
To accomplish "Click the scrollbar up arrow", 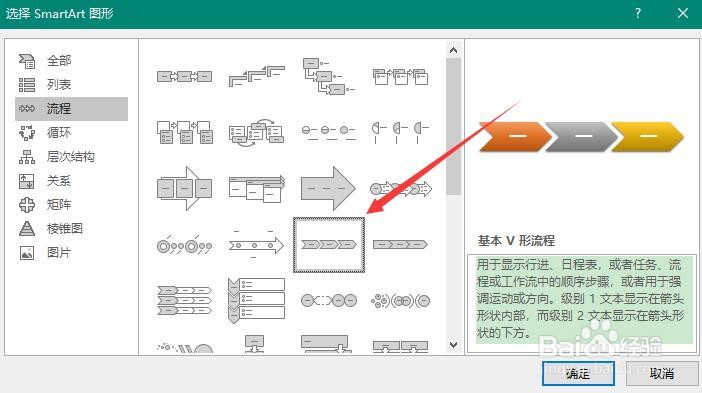I will [454, 50].
